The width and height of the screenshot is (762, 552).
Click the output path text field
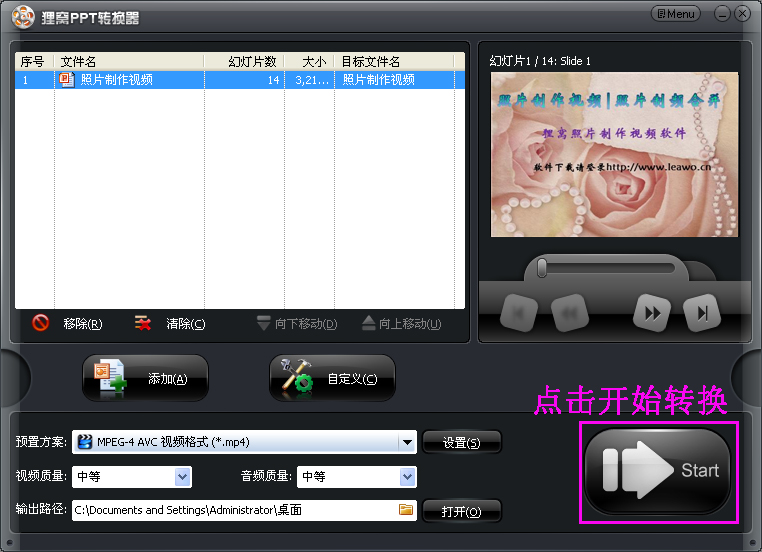tap(244, 510)
